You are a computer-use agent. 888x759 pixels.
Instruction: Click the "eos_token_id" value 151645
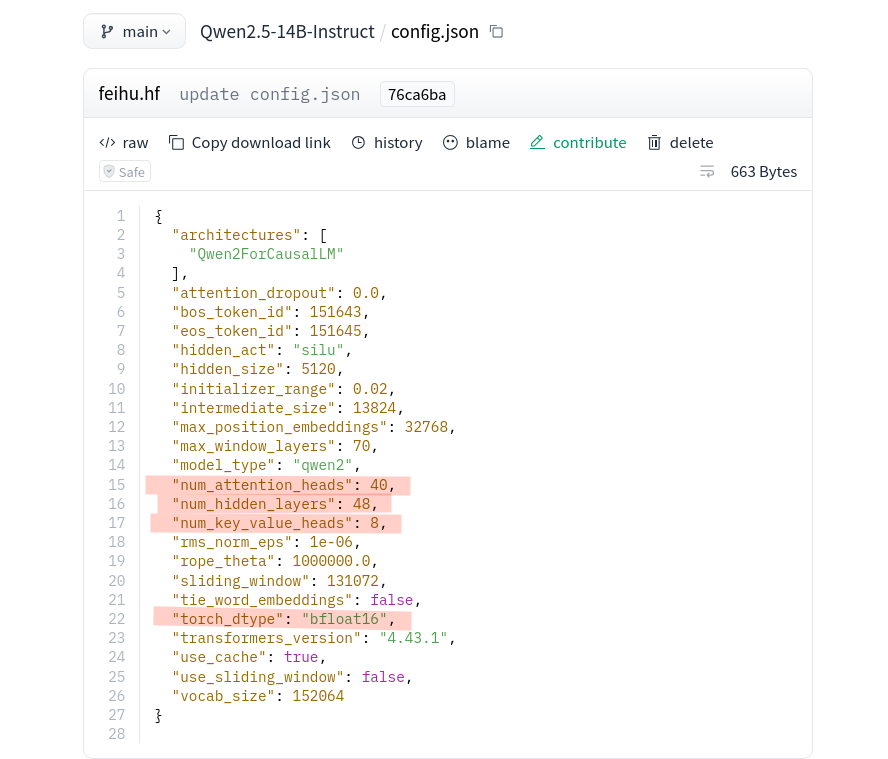click(x=335, y=331)
